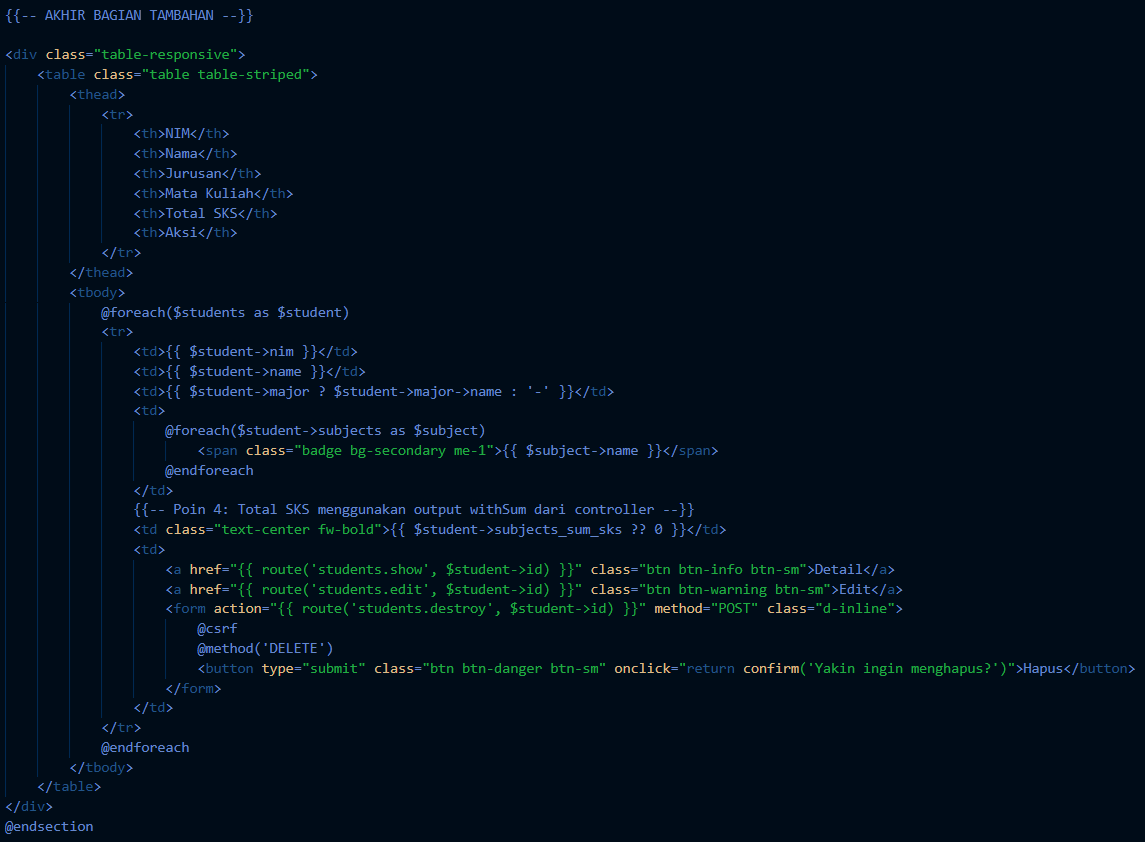
Task: Click the '@endforeach' after the span line
Action: click(210, 471)
